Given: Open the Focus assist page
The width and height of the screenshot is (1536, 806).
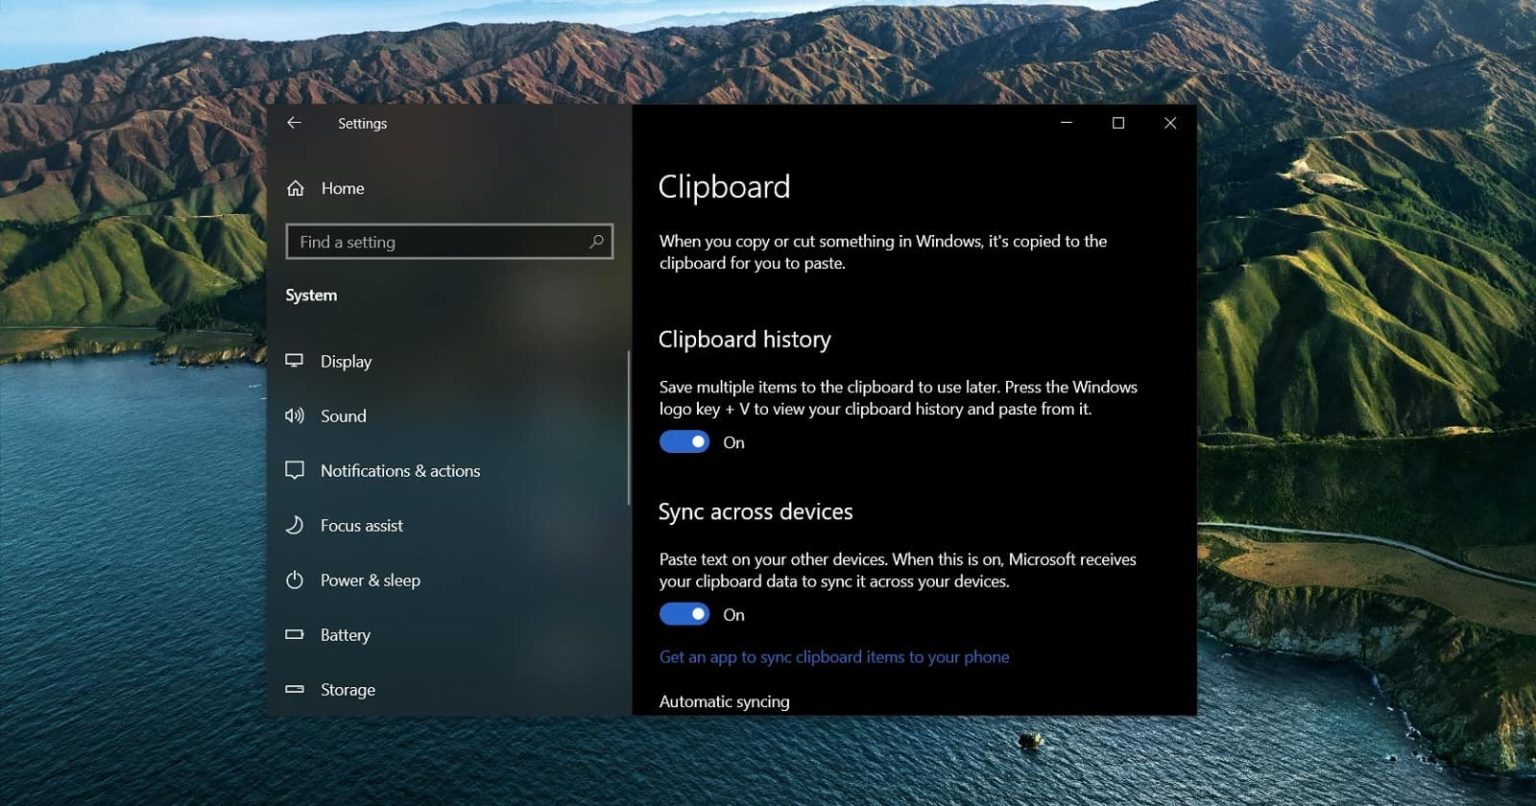Looking at the screenshot, I should tap(362, 525).
